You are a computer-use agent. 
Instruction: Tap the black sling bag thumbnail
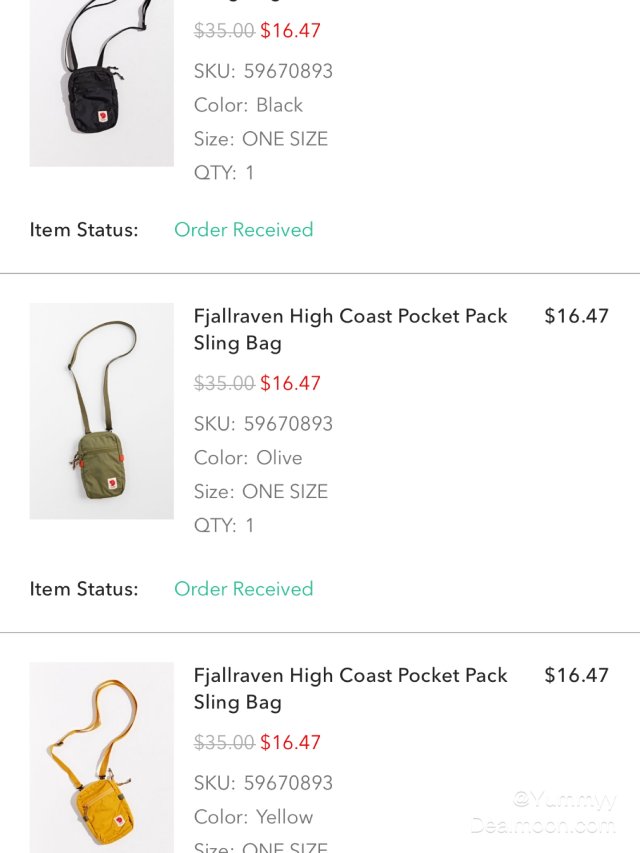101,82
